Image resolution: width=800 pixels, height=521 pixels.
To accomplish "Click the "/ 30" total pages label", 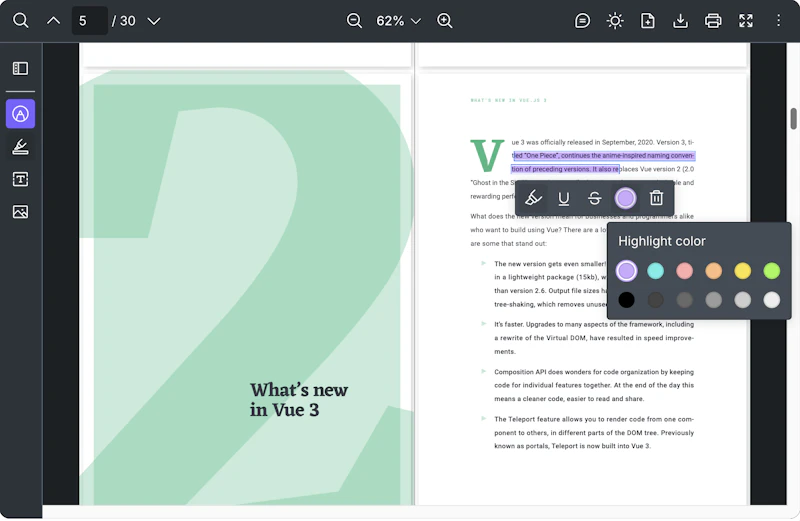I will click(x=123, y=21).
